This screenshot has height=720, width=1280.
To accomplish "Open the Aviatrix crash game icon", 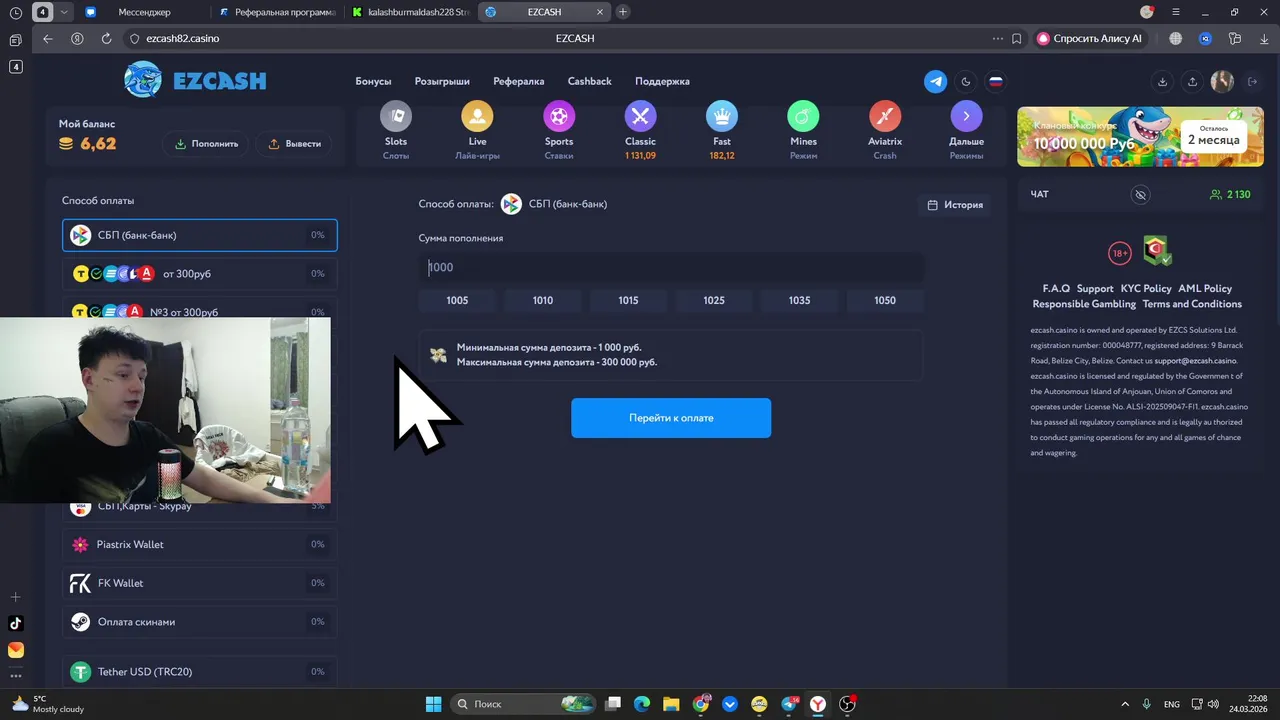I will click(x=885, y=116).
